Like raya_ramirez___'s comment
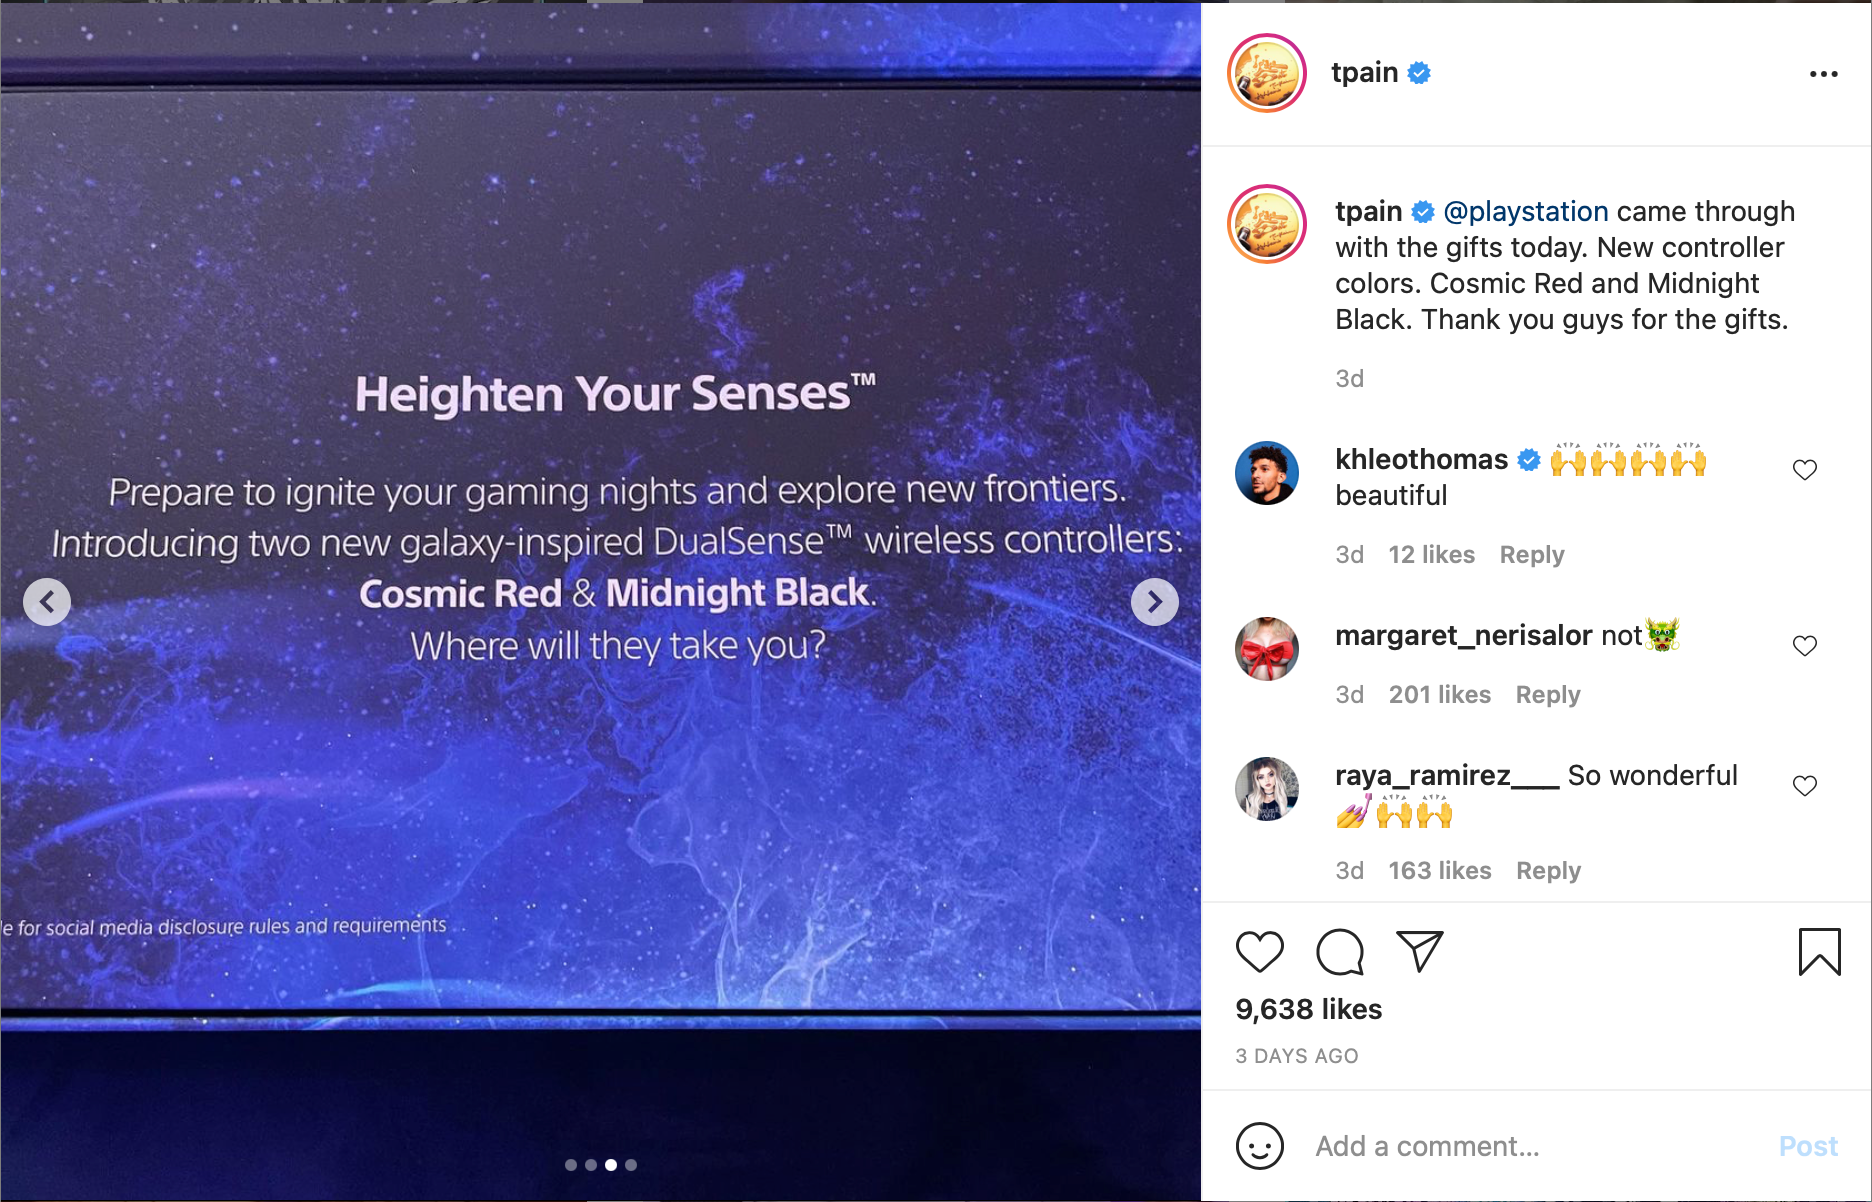 click(x=1804, y=786)
